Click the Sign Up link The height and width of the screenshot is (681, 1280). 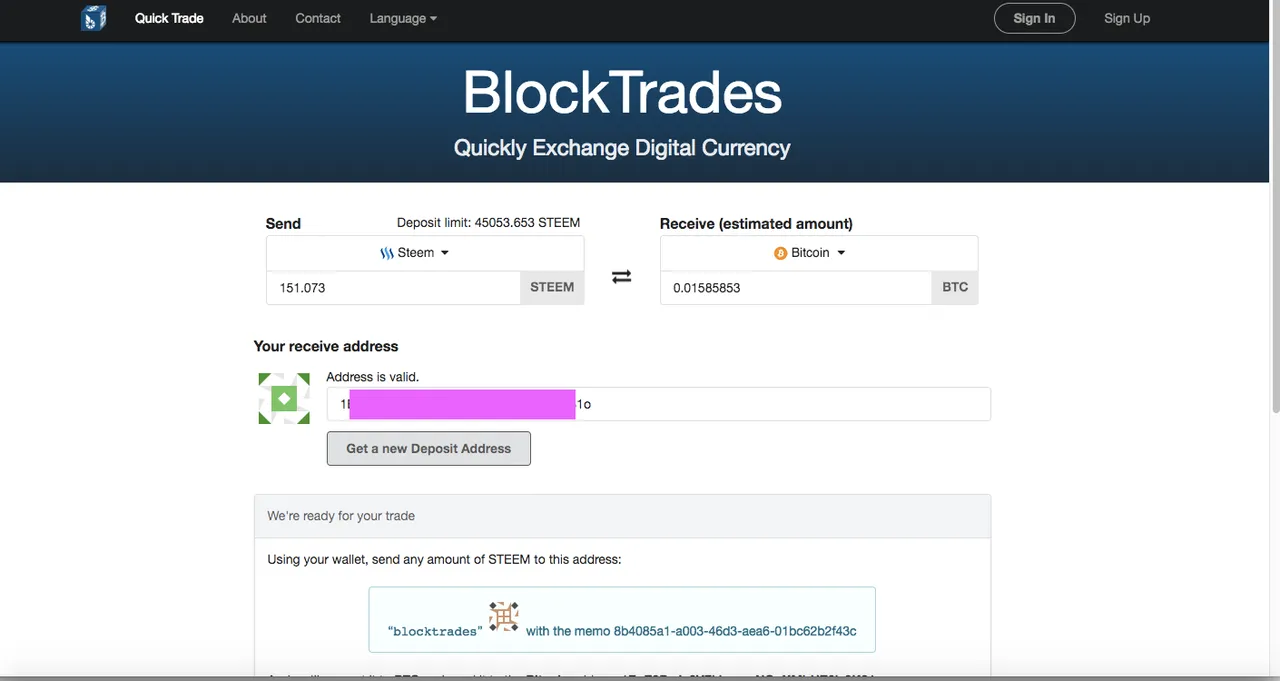click(x=1127, y=18)
